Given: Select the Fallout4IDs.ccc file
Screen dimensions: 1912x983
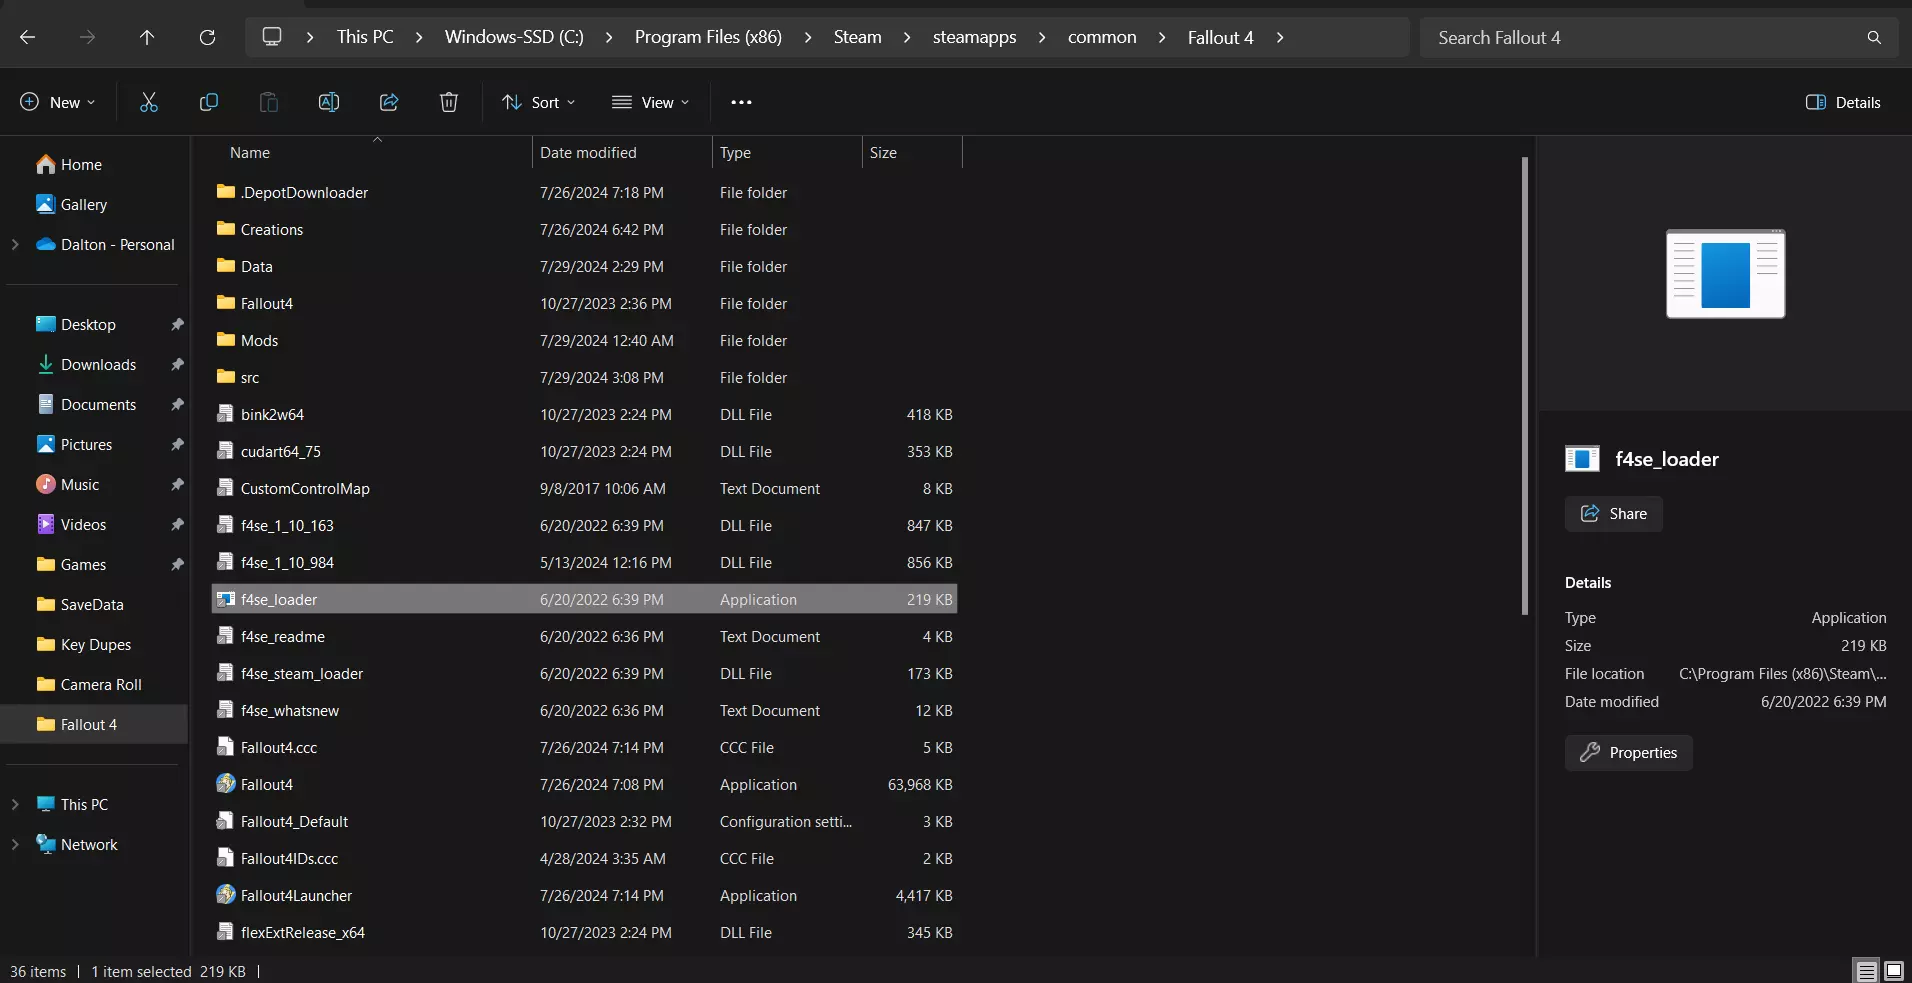Looking at the screenshot, I should pos(584,858).
